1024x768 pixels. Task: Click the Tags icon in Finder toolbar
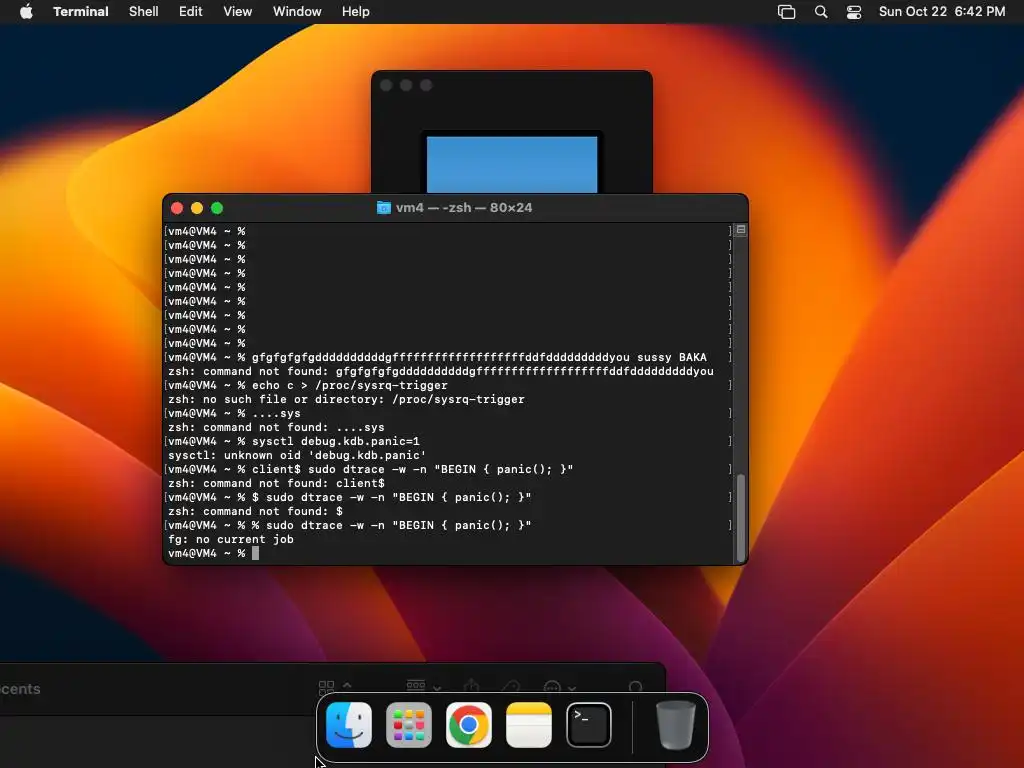tap(512, 686)
